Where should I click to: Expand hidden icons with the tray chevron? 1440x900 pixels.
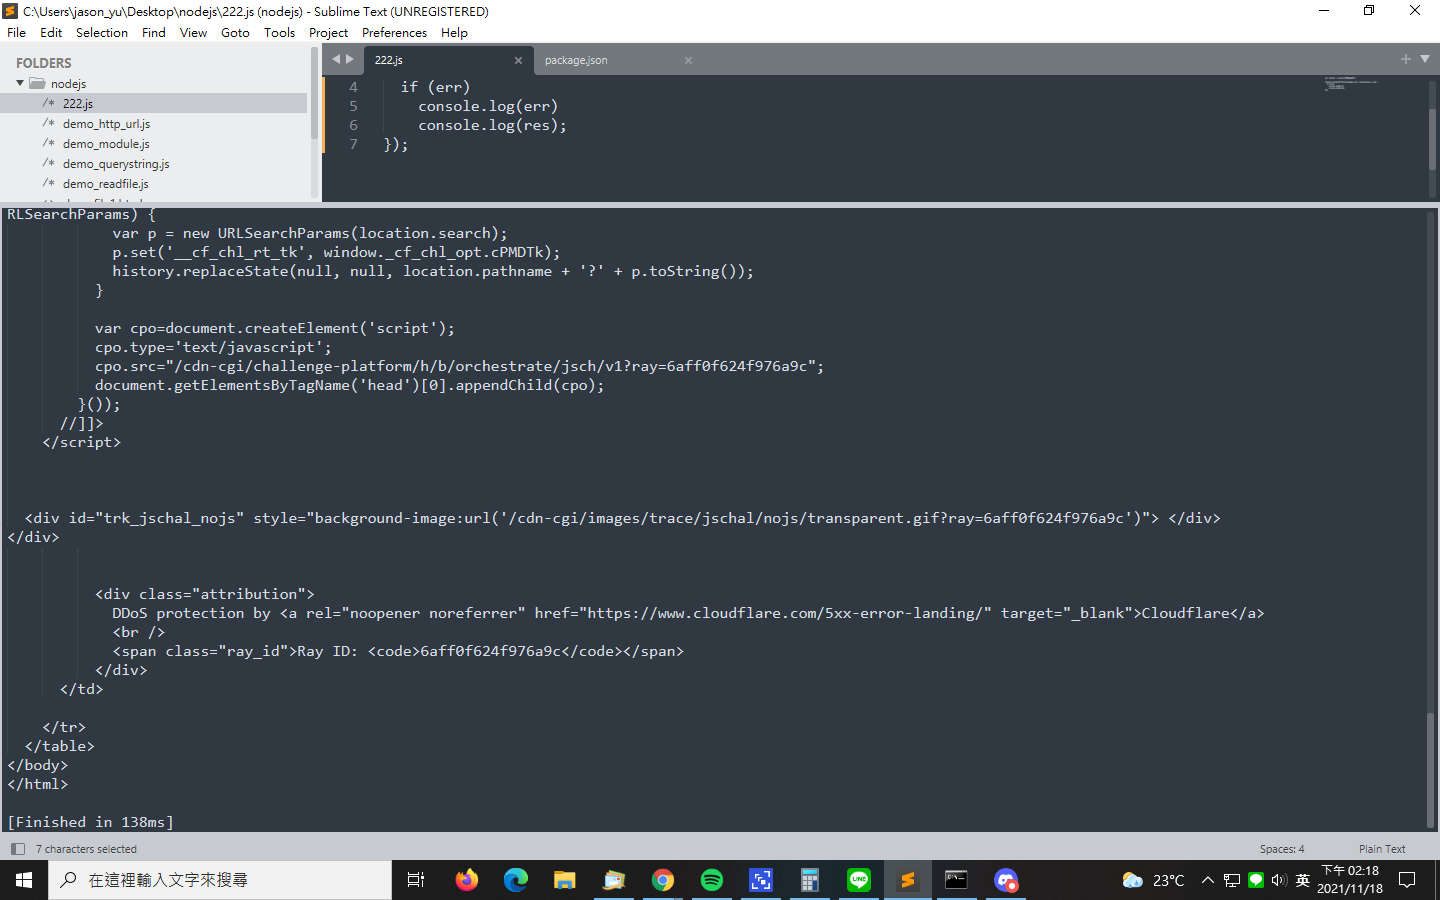(1205, 881)
